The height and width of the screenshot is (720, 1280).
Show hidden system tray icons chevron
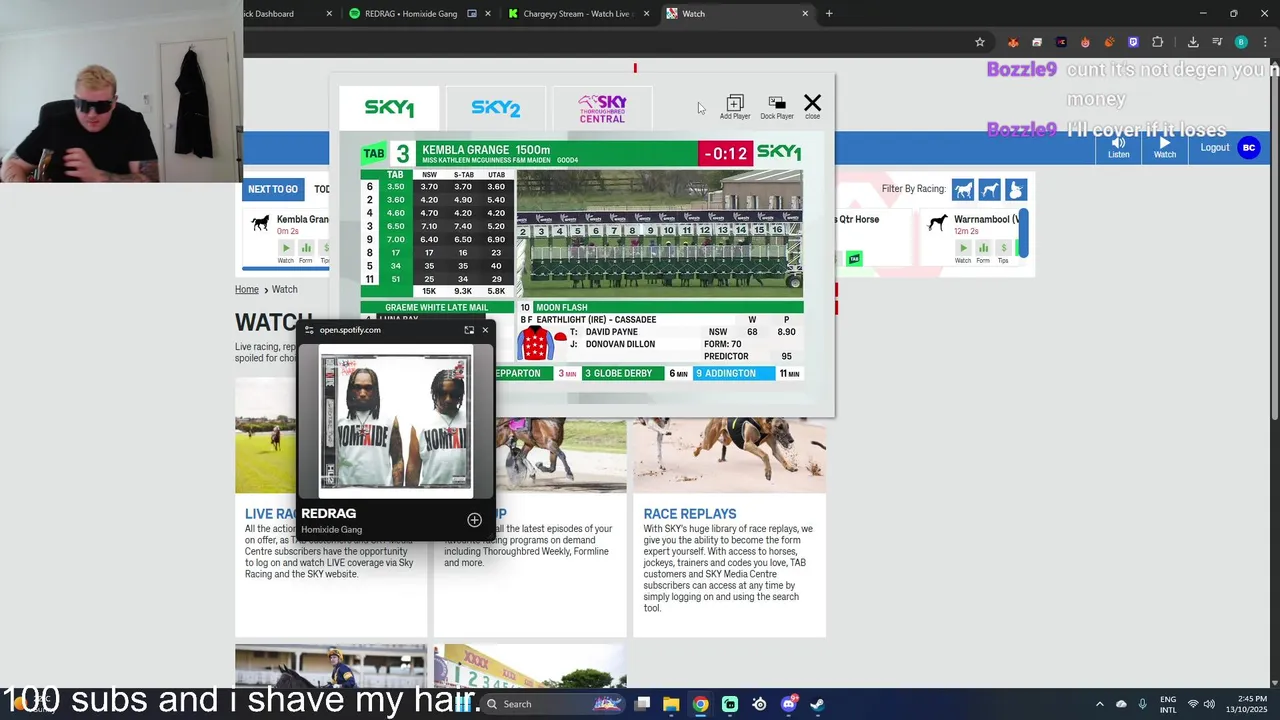point(1099,704)
